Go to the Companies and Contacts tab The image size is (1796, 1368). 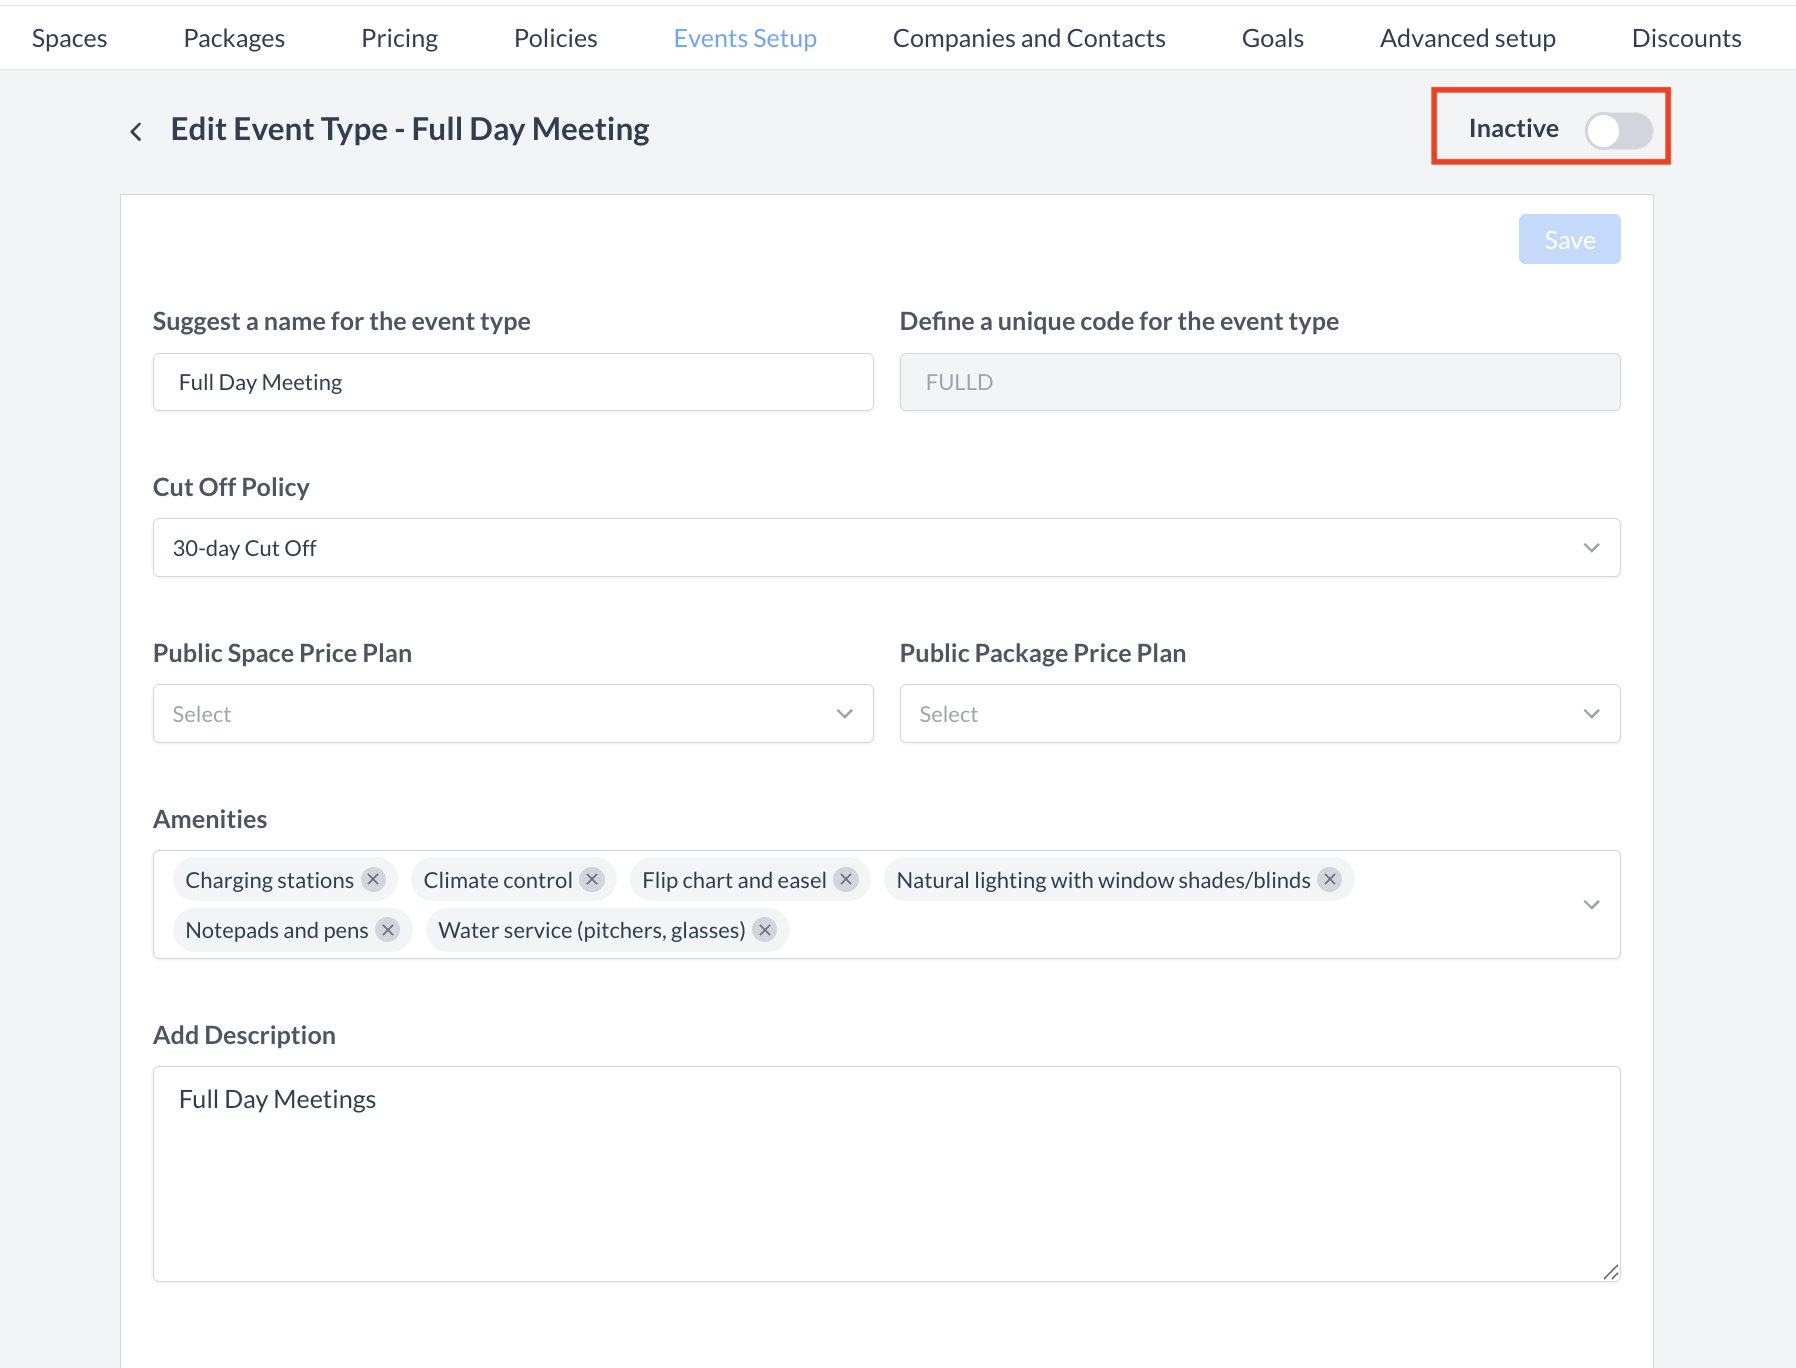point(1028,38)
